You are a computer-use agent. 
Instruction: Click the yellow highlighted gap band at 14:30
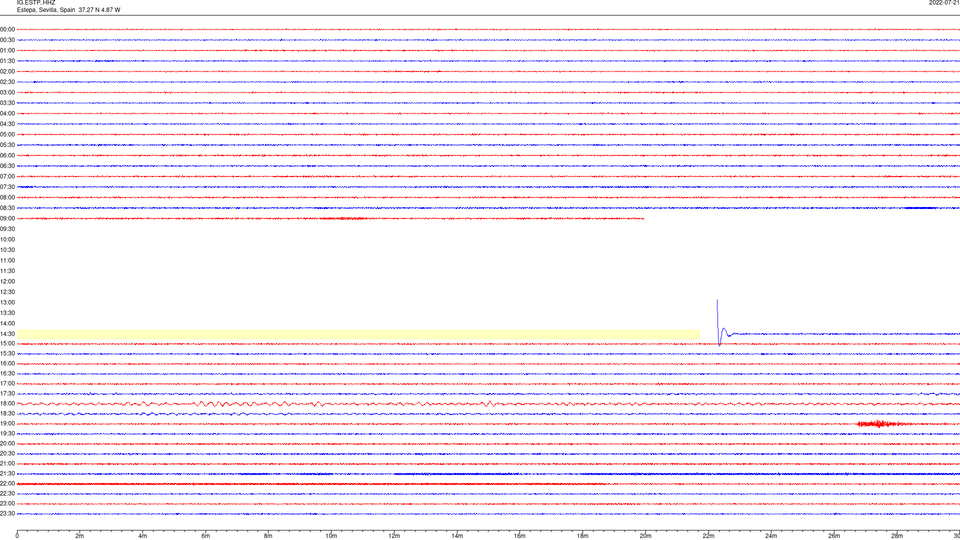coord(358,334)
